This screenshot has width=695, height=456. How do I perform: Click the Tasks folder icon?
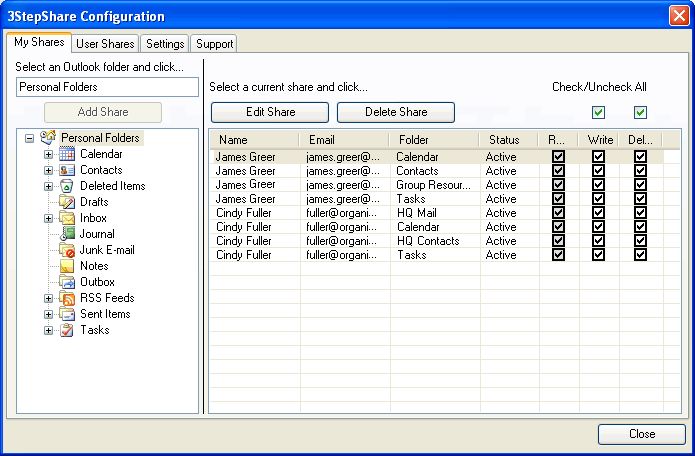[67, 330]
